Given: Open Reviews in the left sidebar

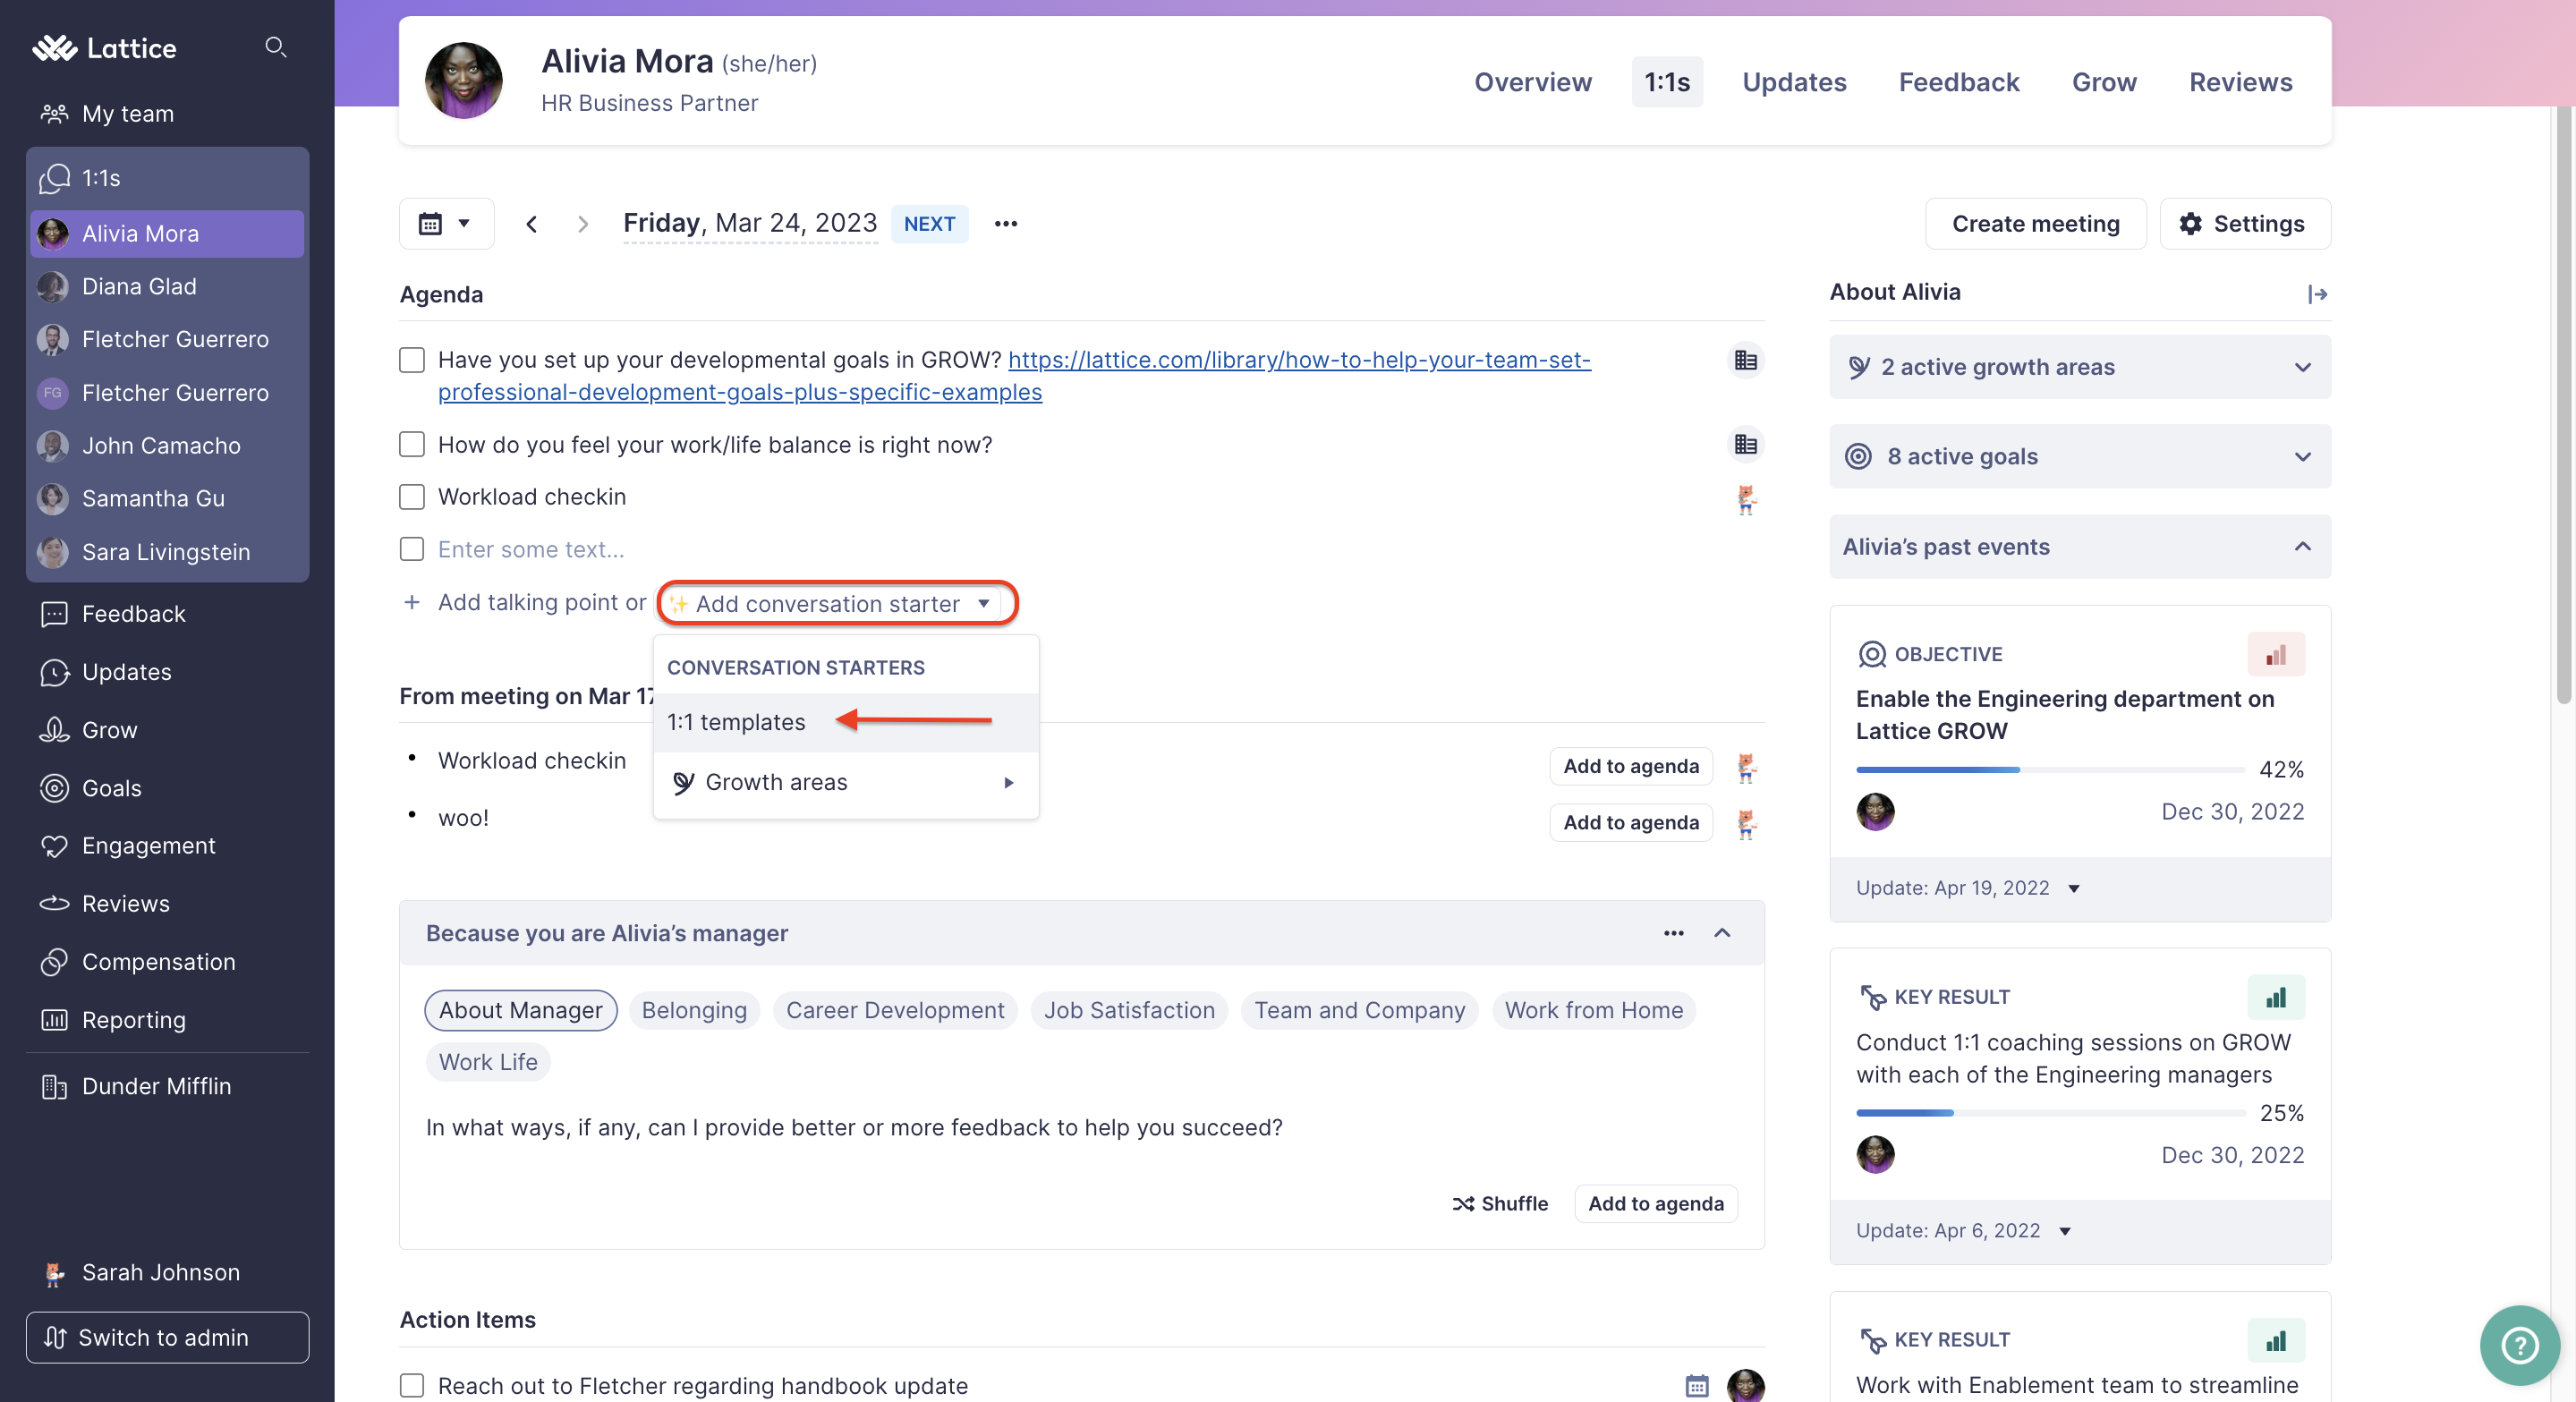Looking at the screenshot, I should (x=125, y=904).
